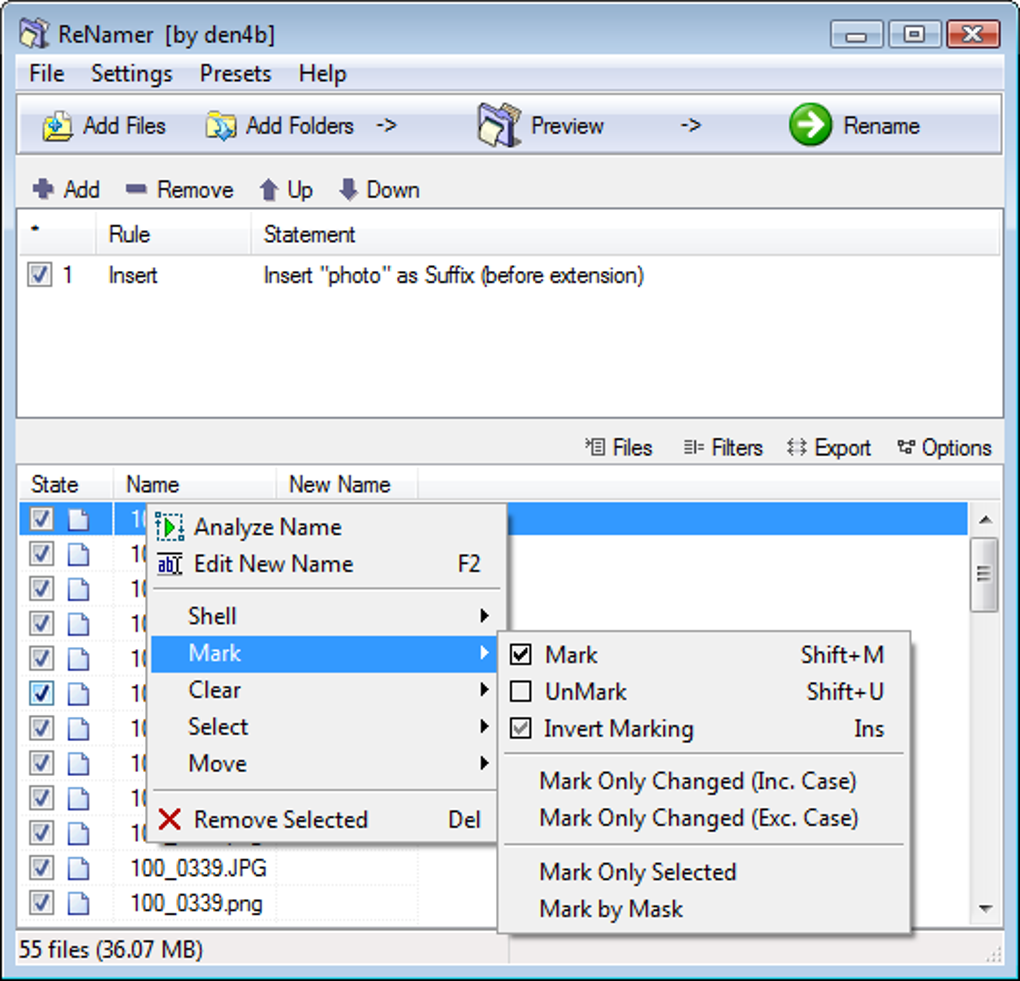Toggle the third file row checkbox
Image resolution: width=1020 pixels, height=981 pixels.
coord(42,589)
